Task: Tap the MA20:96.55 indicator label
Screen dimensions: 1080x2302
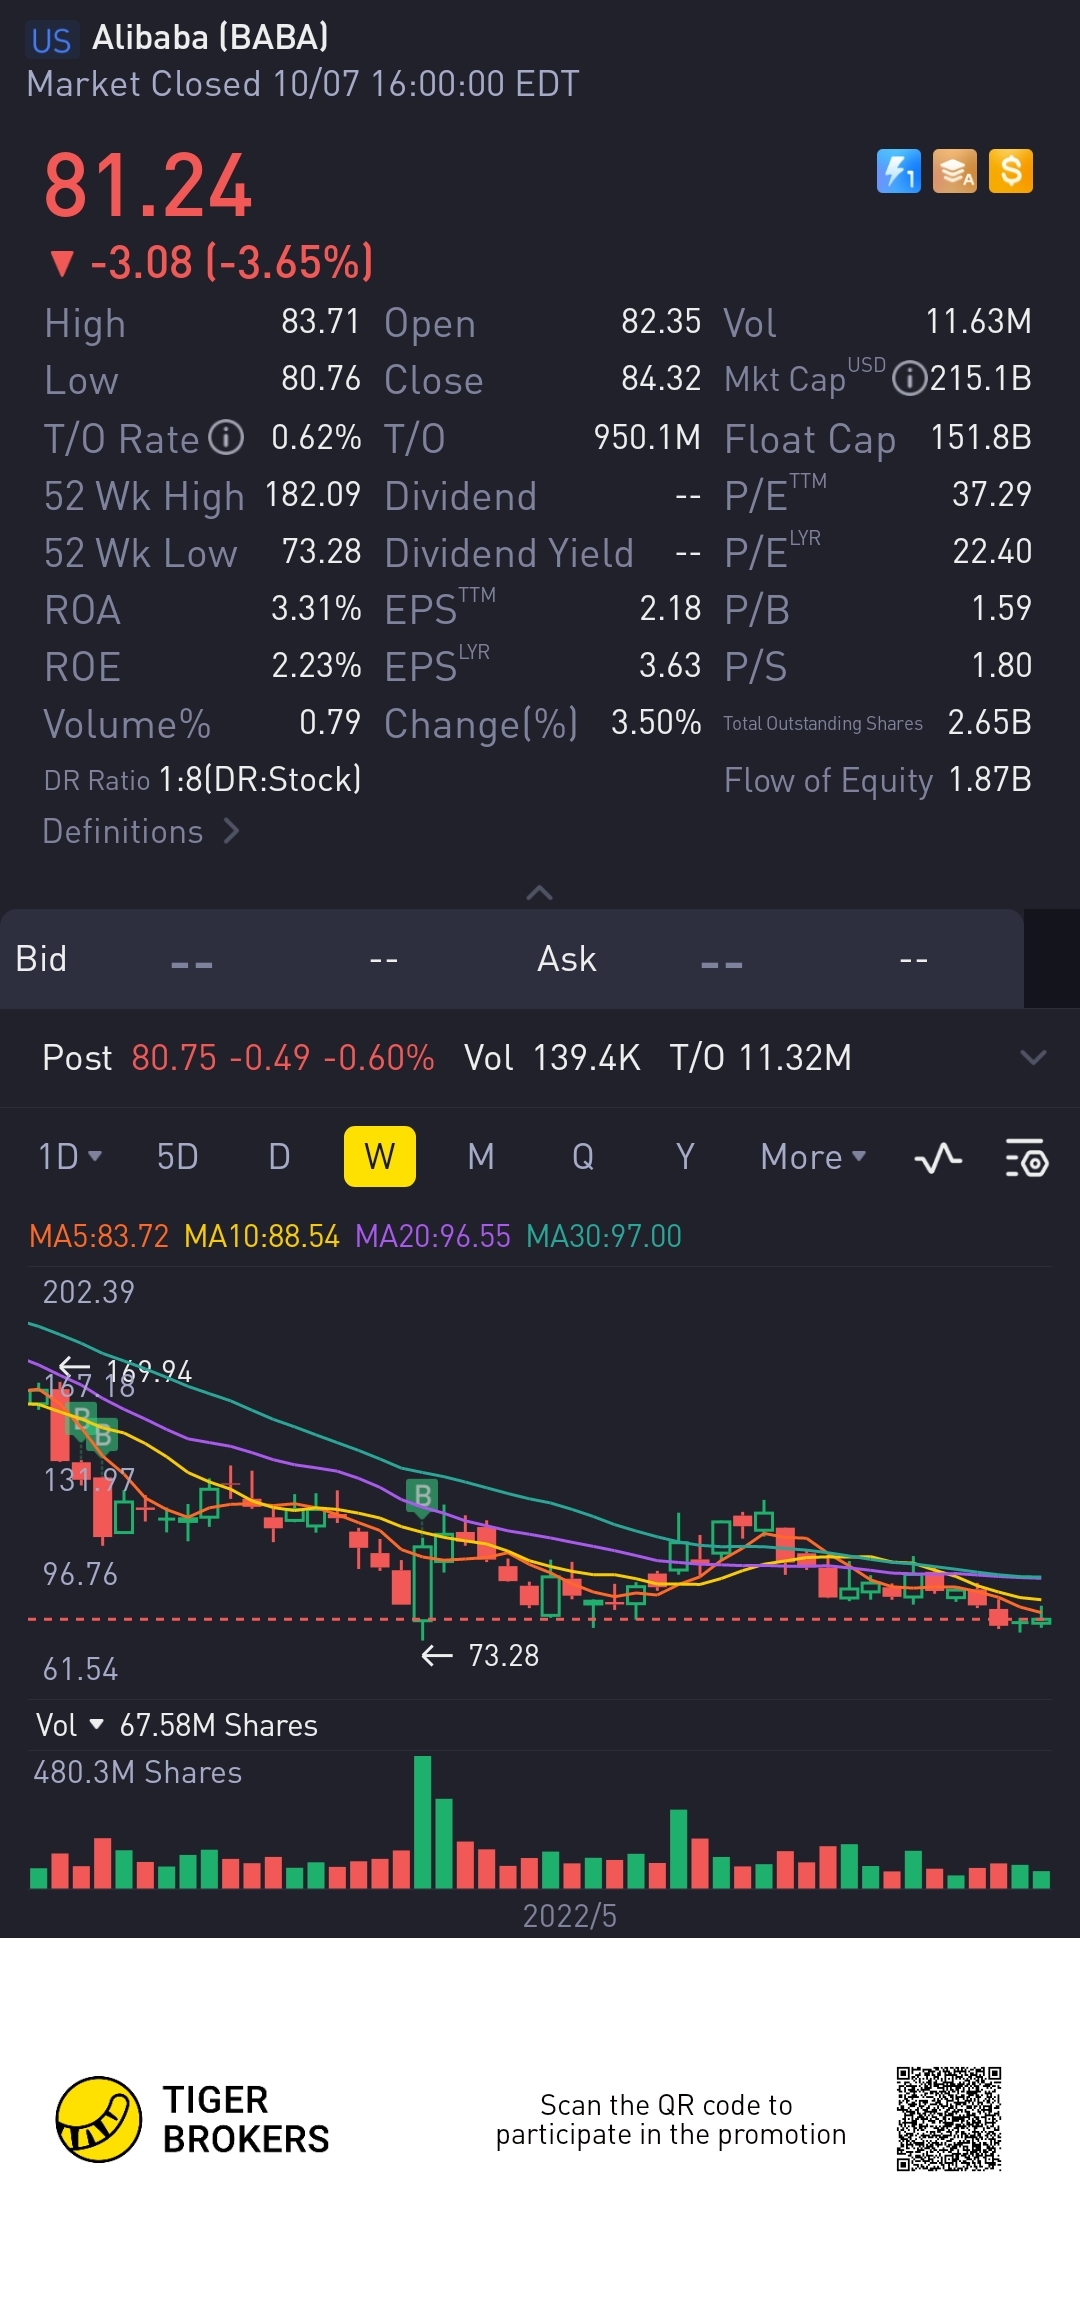Action: click(x=433, y=1236)
